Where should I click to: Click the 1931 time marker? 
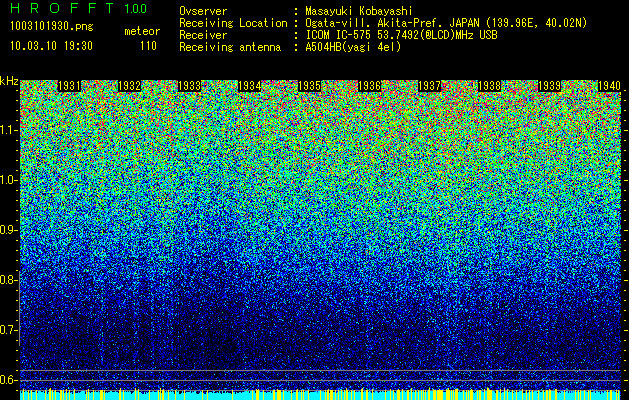coord(69,86)
